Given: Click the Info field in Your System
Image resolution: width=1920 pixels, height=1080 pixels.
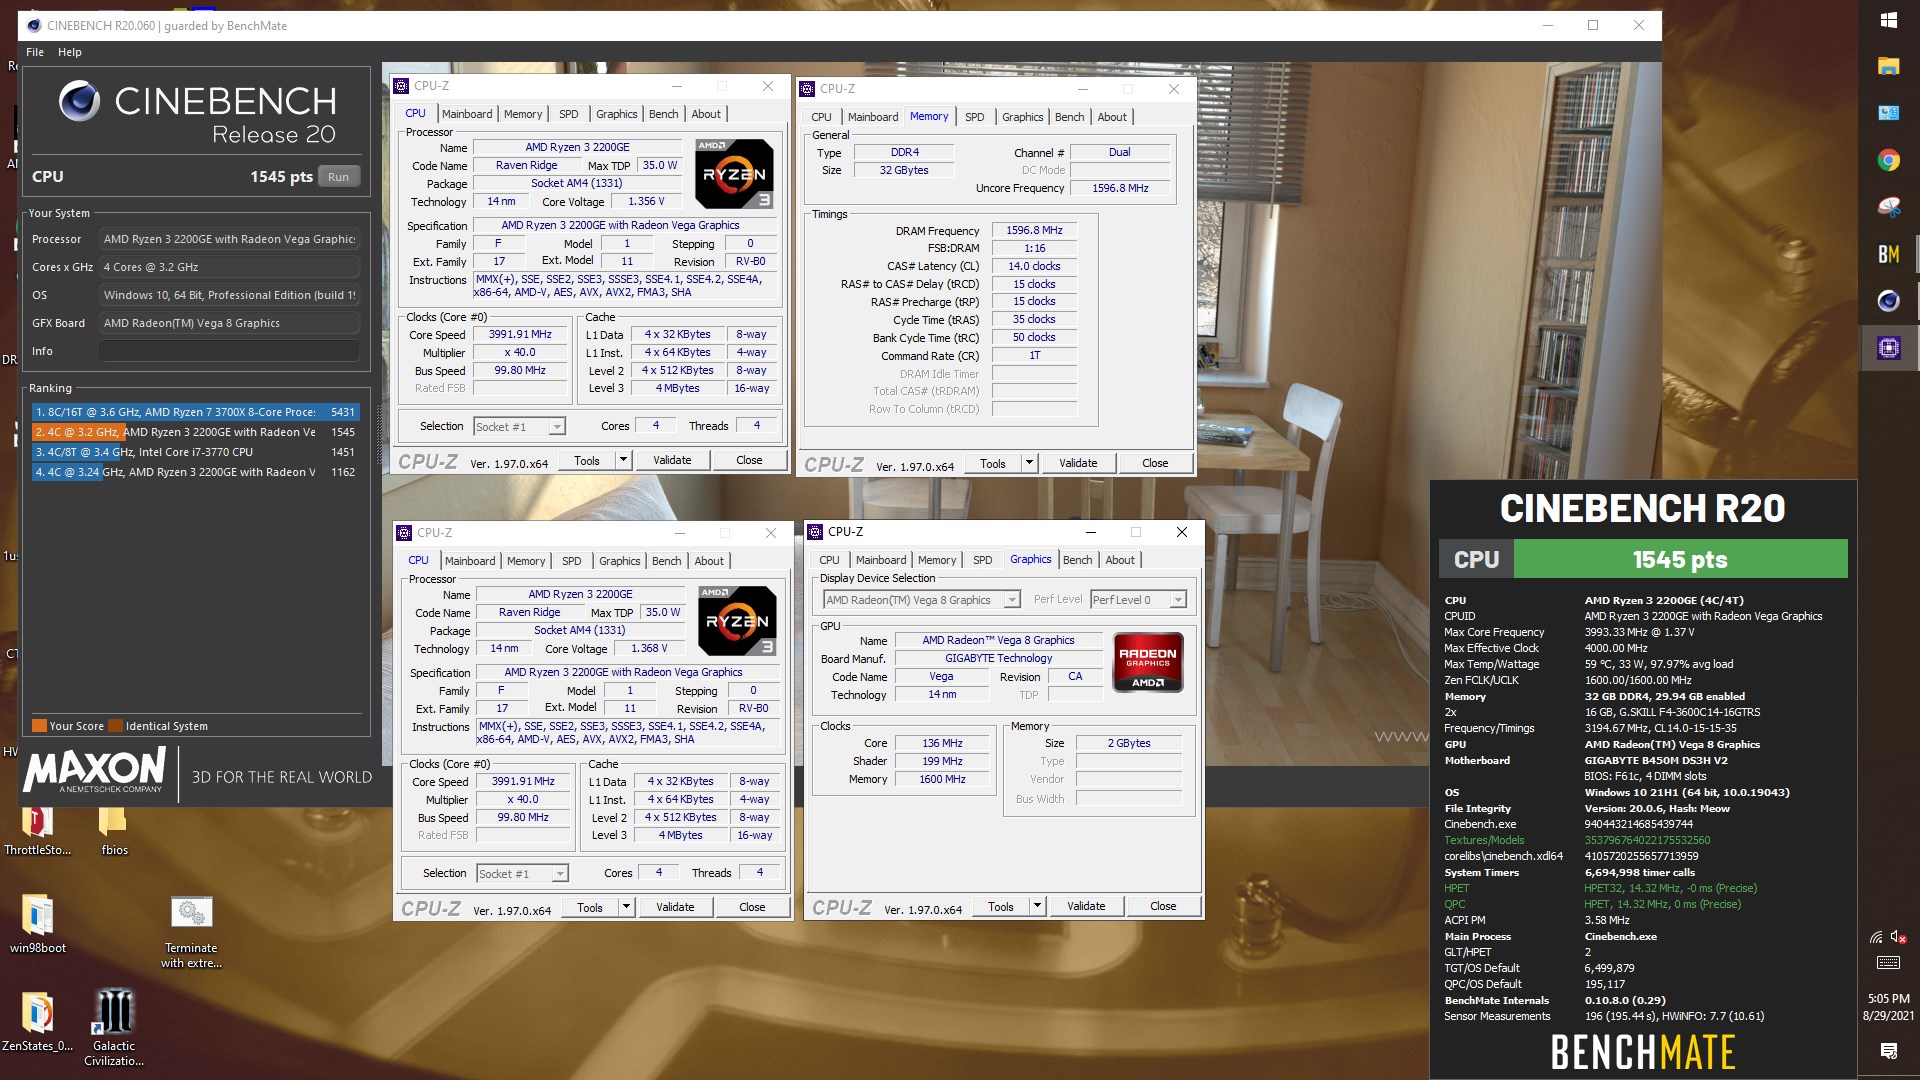Looking at the screenshot, I should pos(229,351).
